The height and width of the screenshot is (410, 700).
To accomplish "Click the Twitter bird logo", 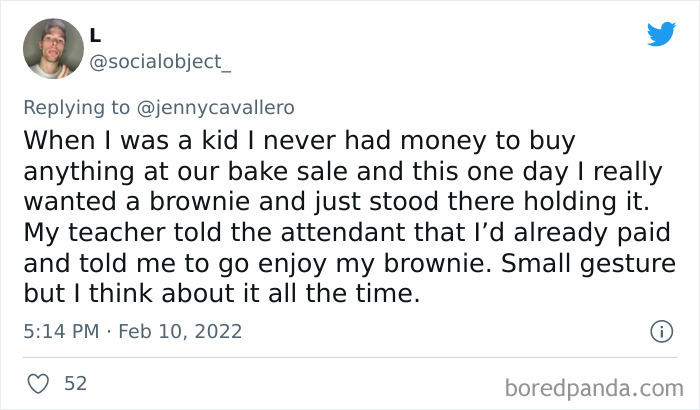I will pyautogui.click(x=661, y=34).
